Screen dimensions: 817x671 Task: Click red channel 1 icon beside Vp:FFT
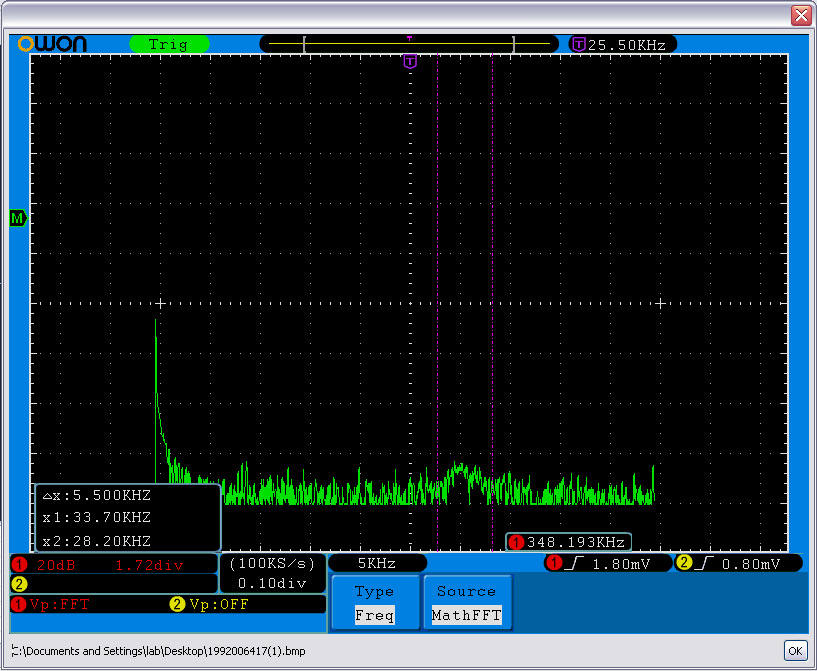pyautogui.click(x=19, y=605)
